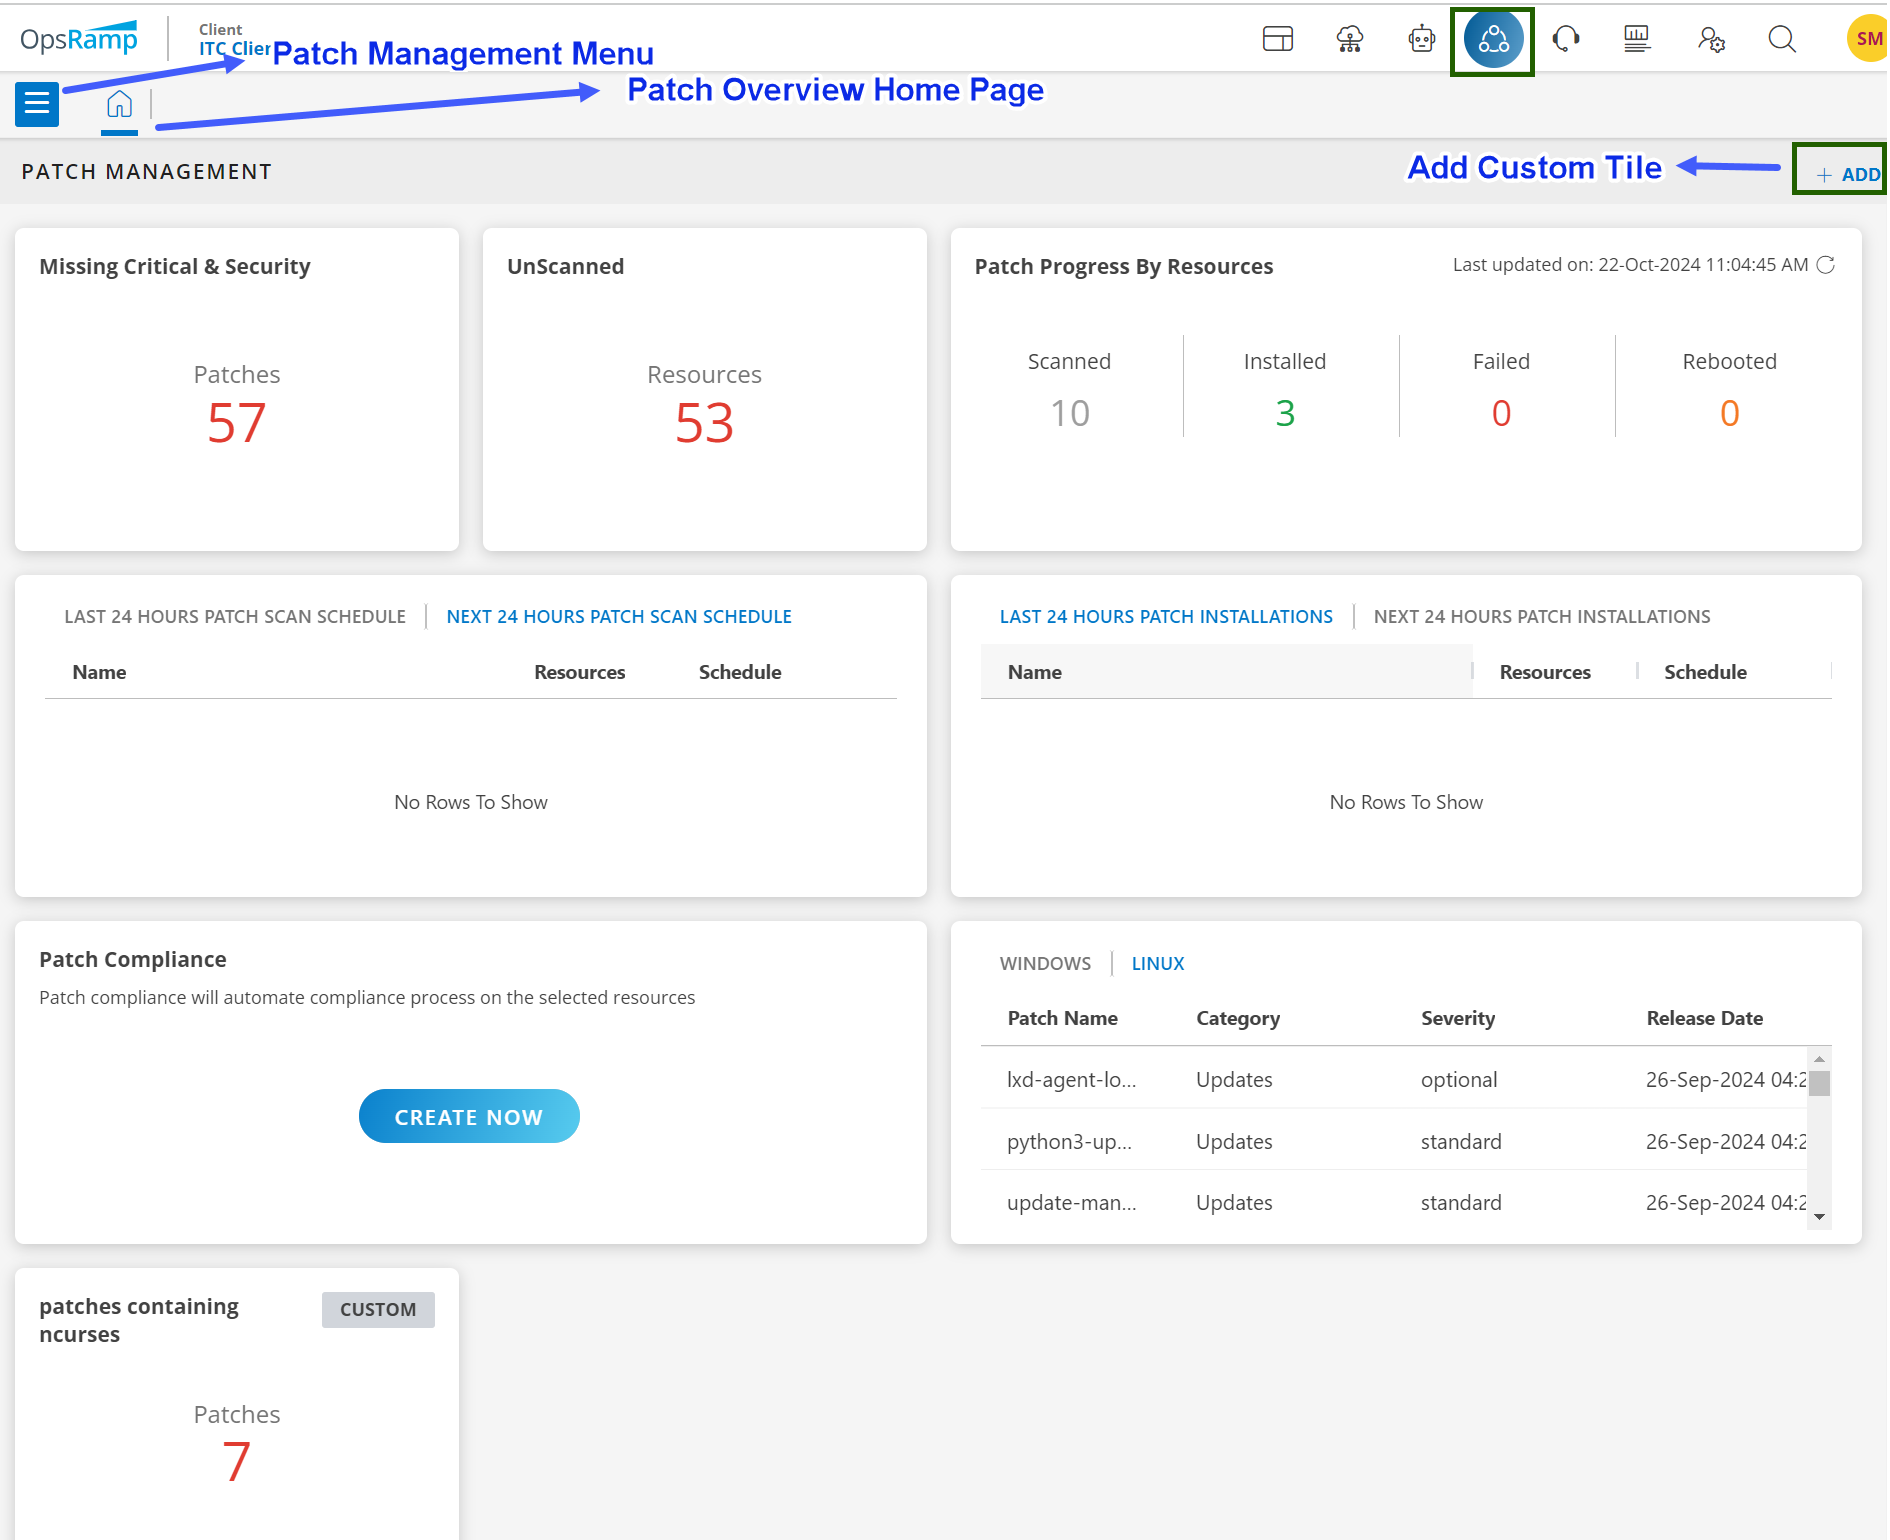This screenshot has width=1890, height=1540.
Task: Go to the Patch Overview home icon
Action: [x=119, y=104]
